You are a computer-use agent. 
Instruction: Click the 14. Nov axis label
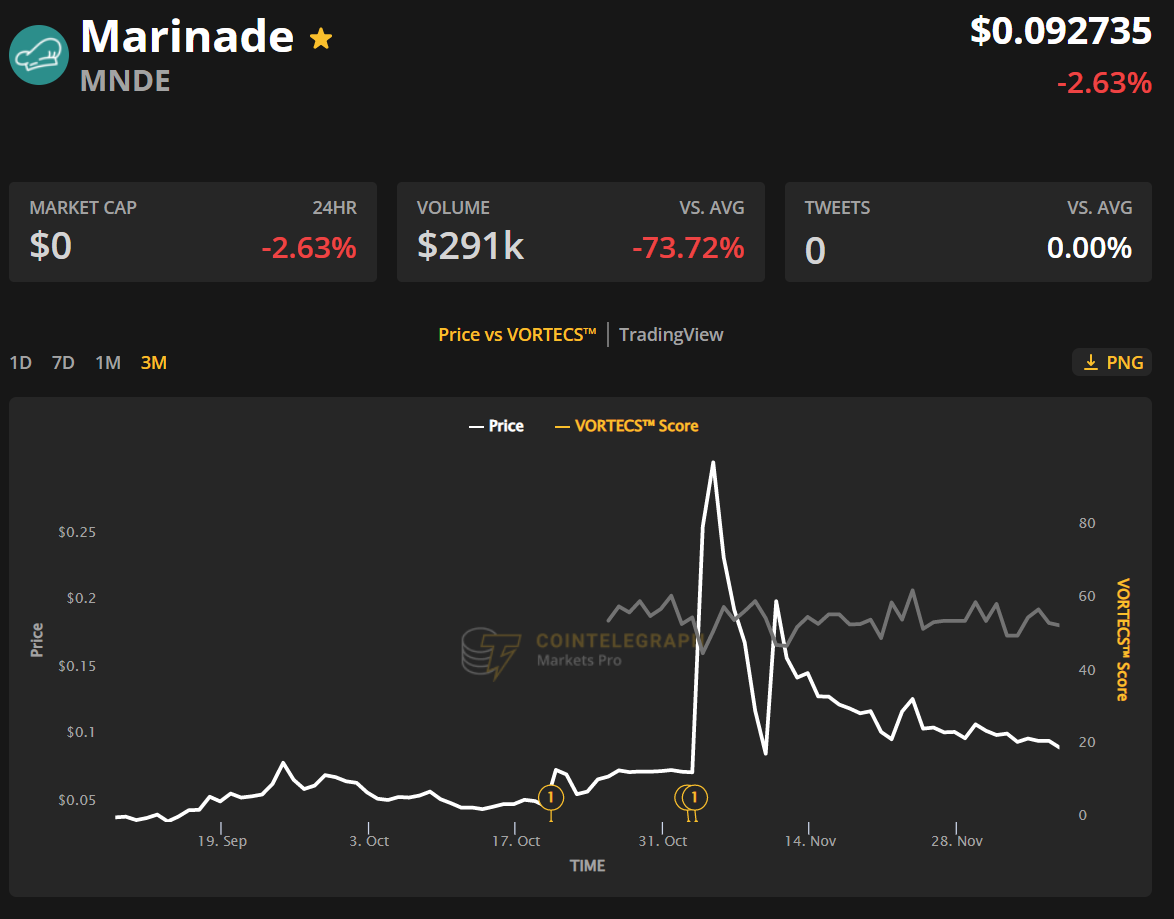pos(810,841)
